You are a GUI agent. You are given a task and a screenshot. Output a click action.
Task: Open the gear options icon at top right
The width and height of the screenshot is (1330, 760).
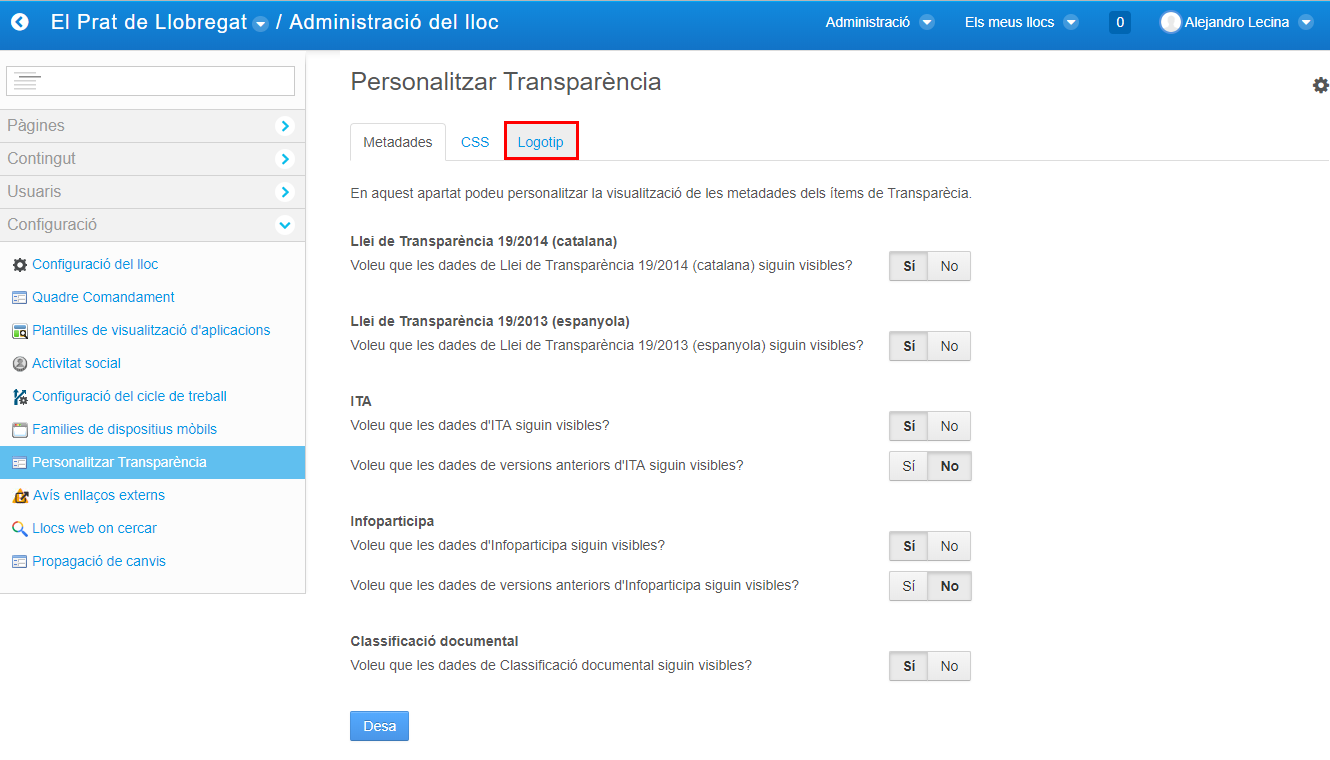[x=1320, y=85]
